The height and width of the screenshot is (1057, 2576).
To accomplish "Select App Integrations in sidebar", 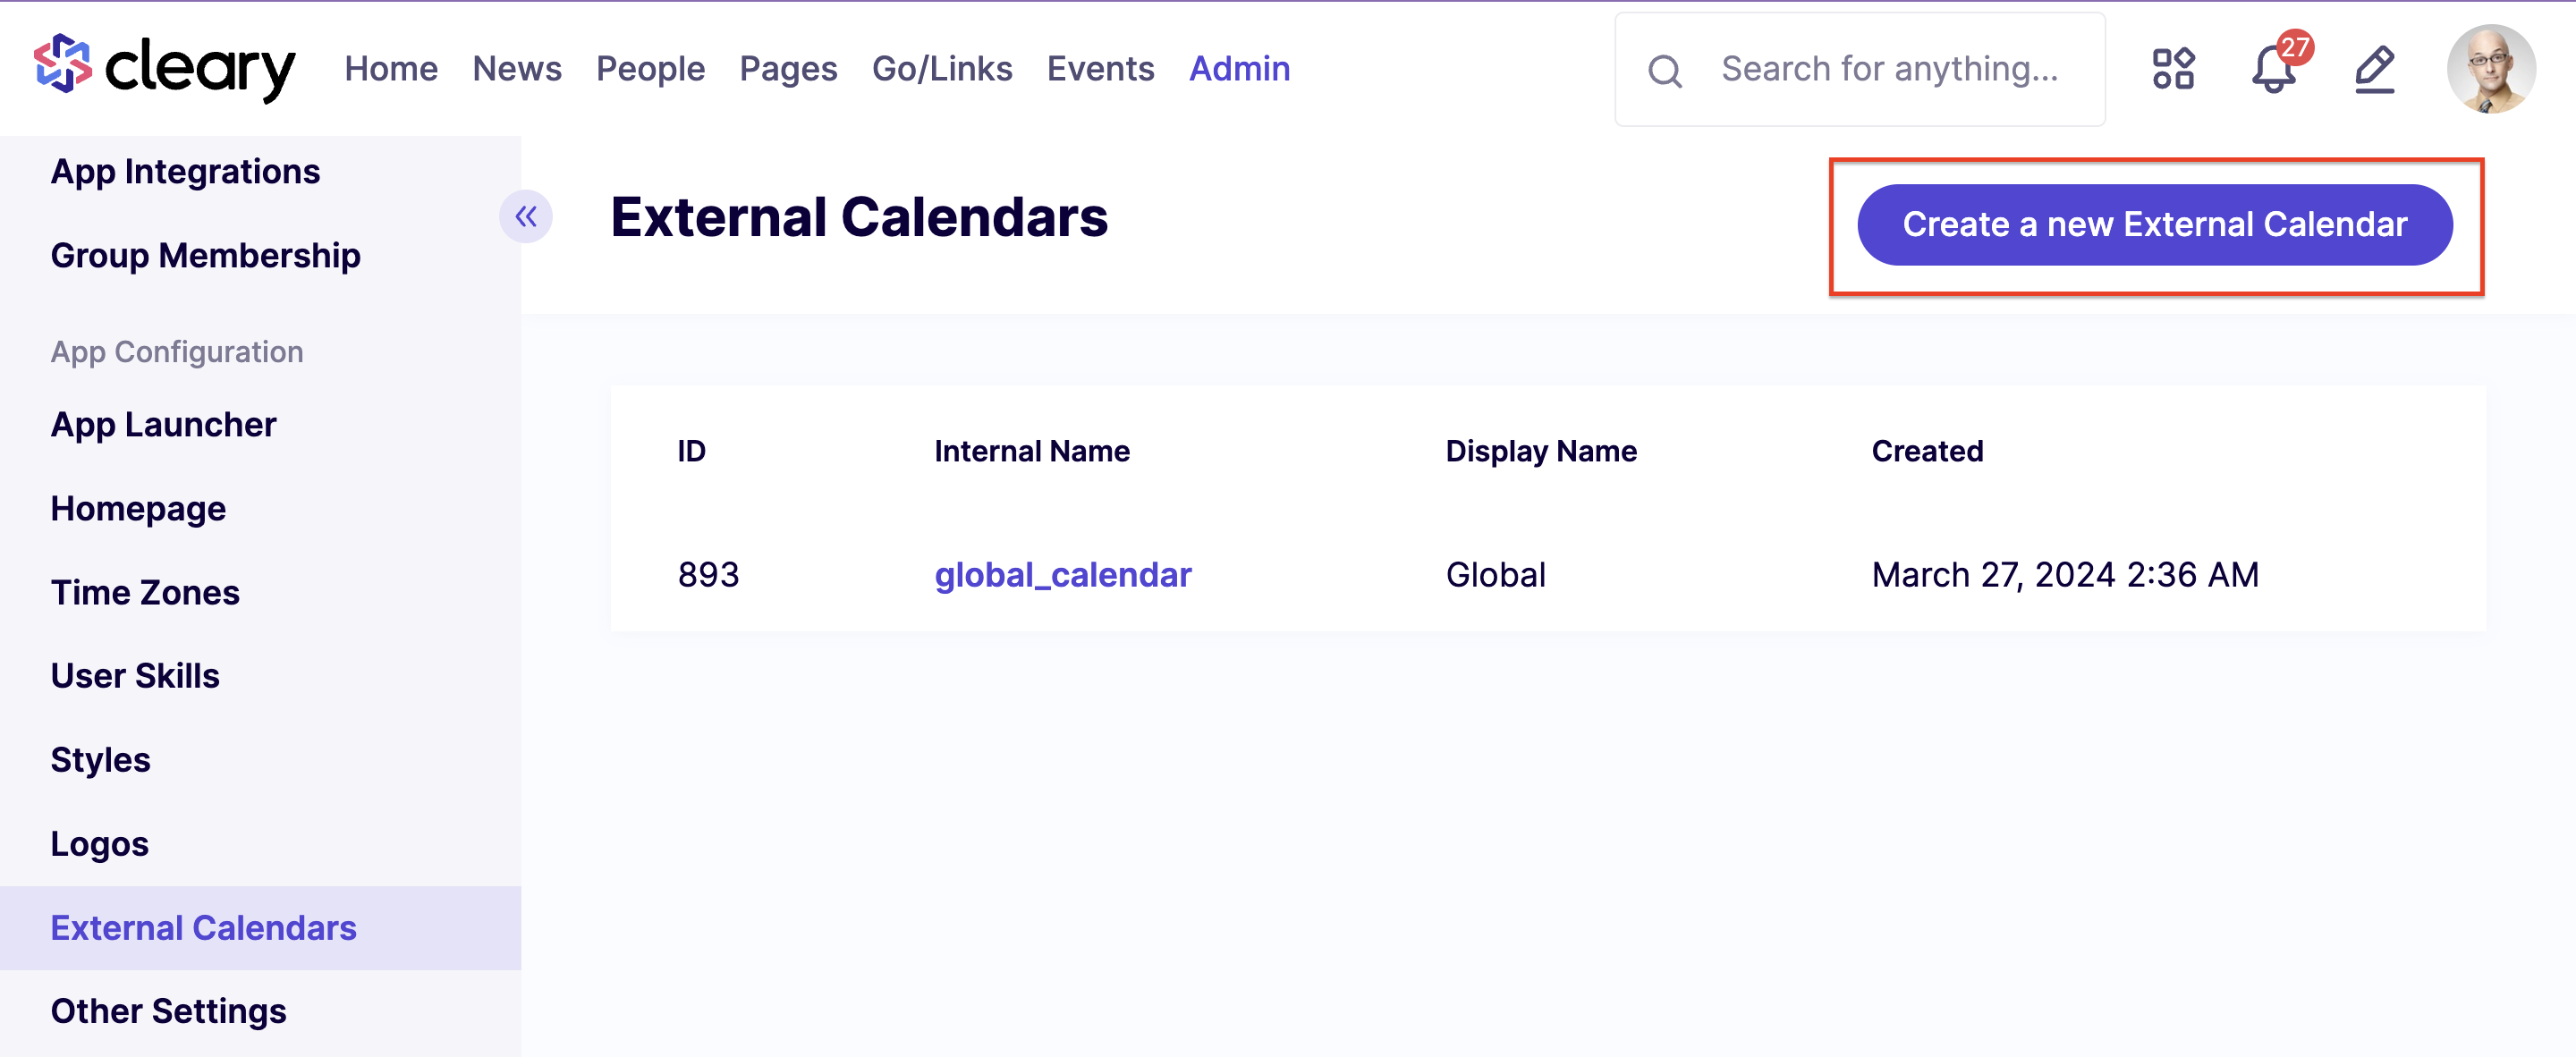I will (186, 171).
